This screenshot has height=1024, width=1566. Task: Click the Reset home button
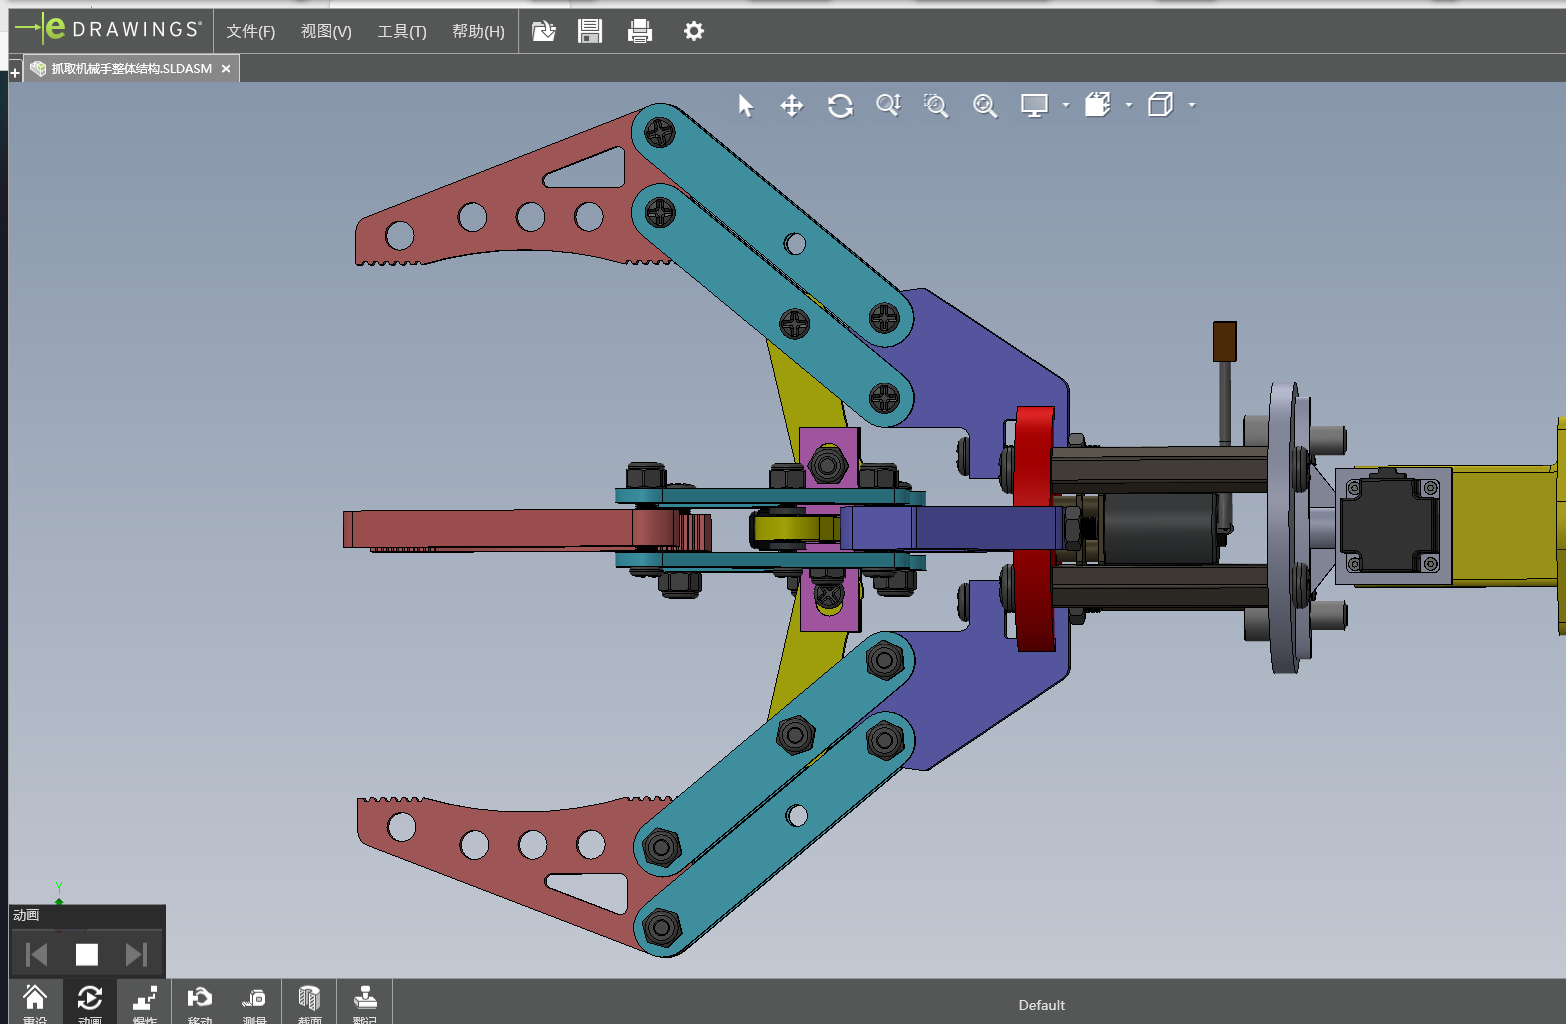[x=35, y=1001]
